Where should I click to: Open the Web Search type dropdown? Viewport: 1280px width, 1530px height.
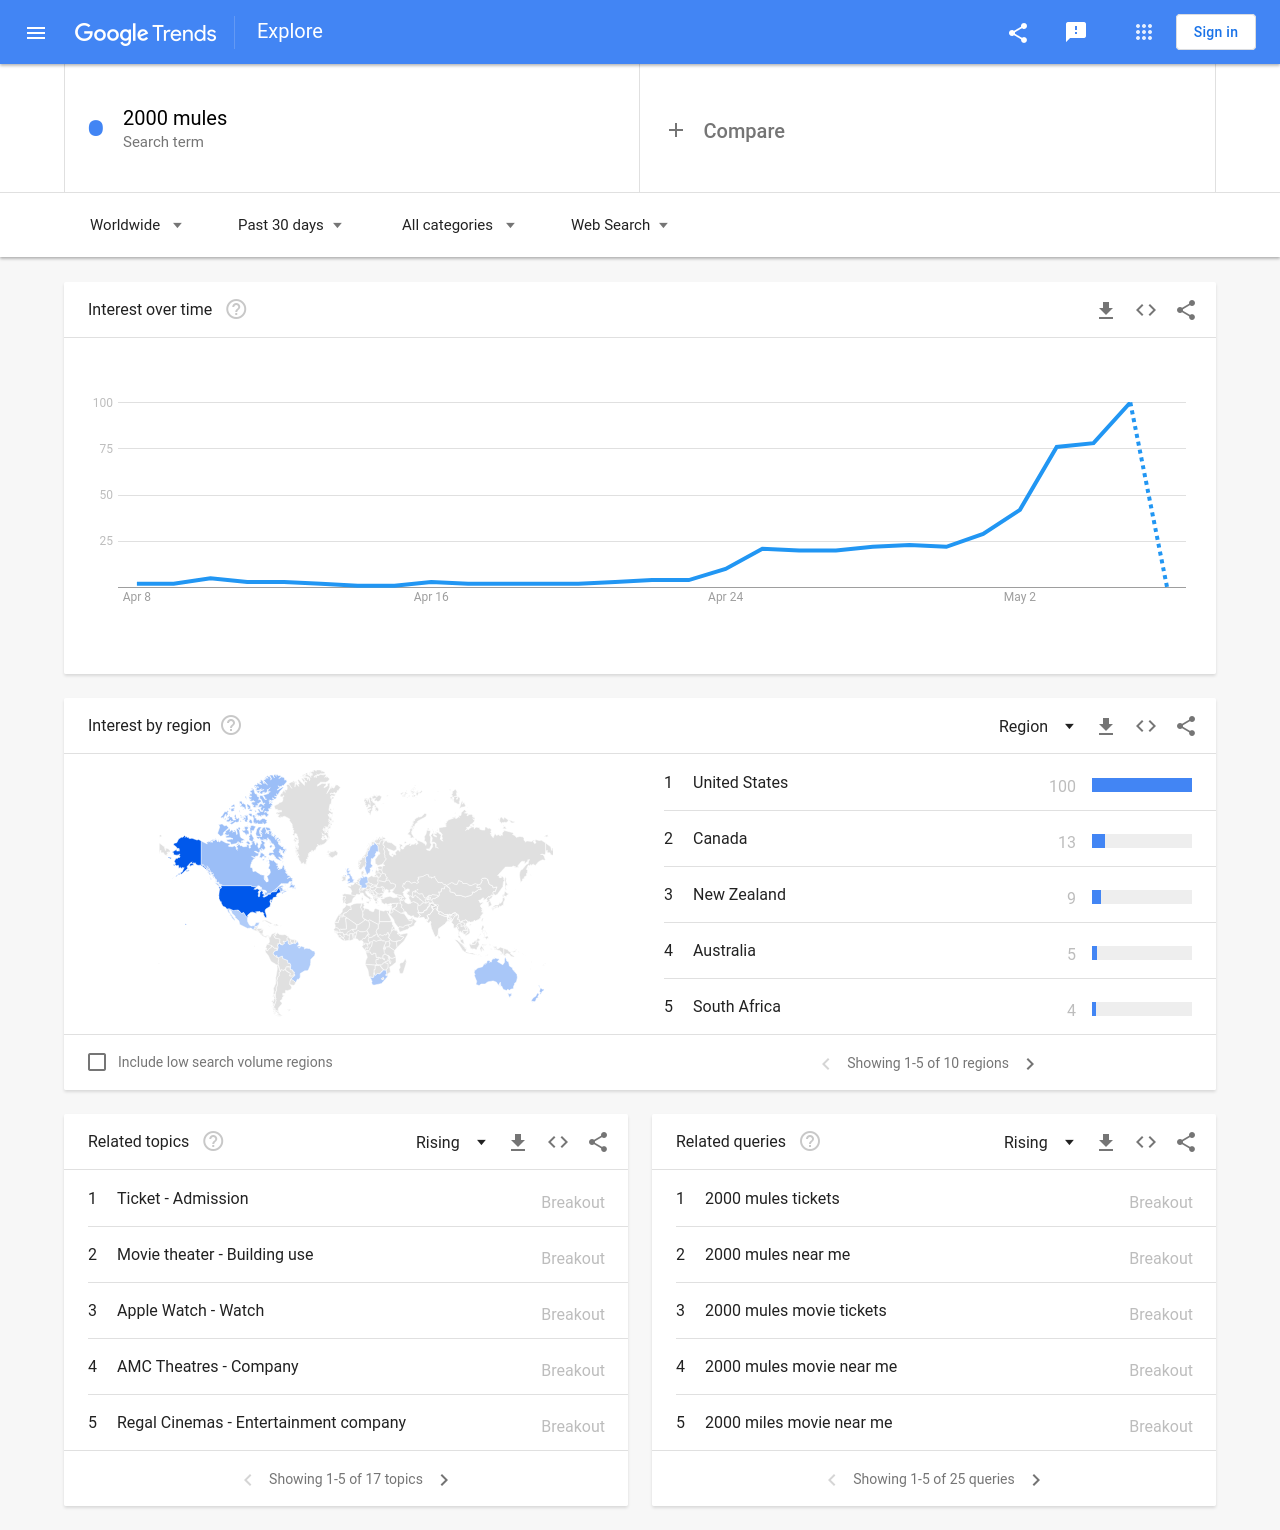tap(619, 225)
